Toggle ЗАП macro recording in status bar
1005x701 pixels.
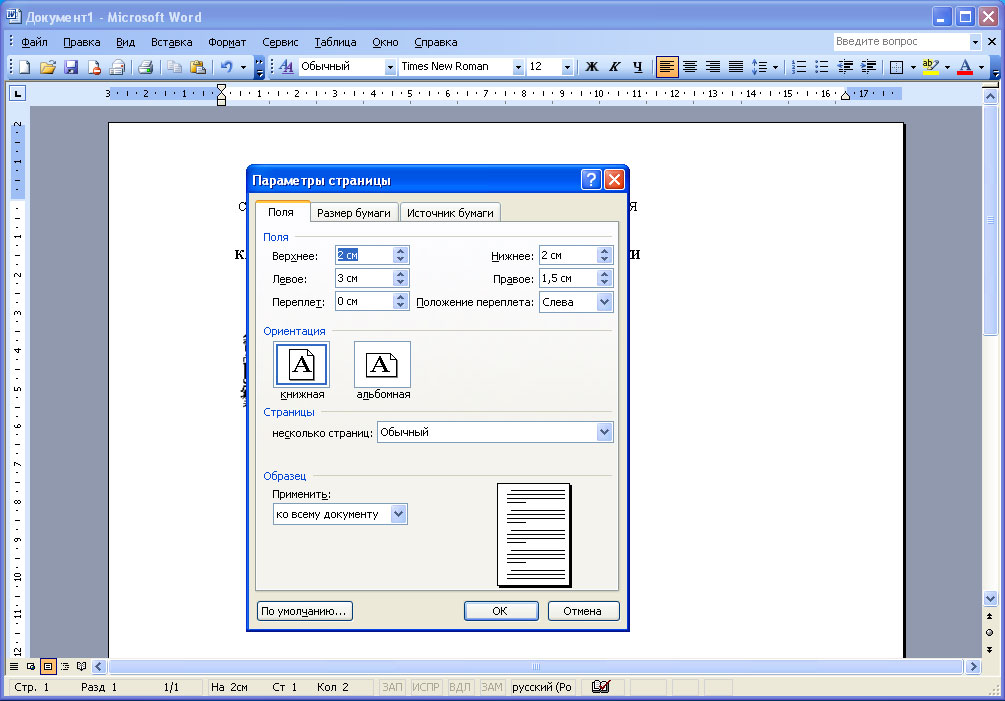pos(392,687)
